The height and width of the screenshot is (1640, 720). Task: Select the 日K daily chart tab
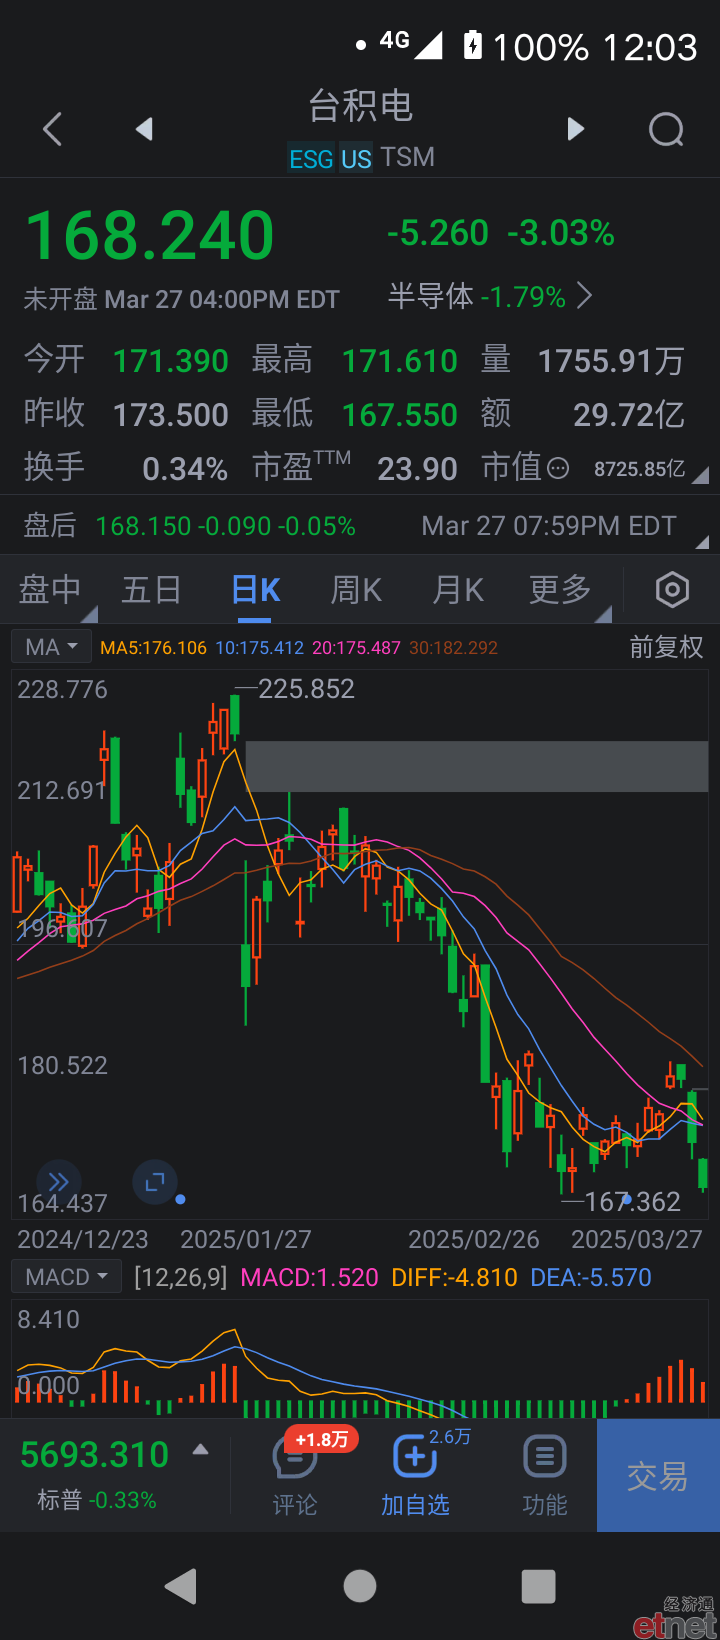click(x=255, y=590)
